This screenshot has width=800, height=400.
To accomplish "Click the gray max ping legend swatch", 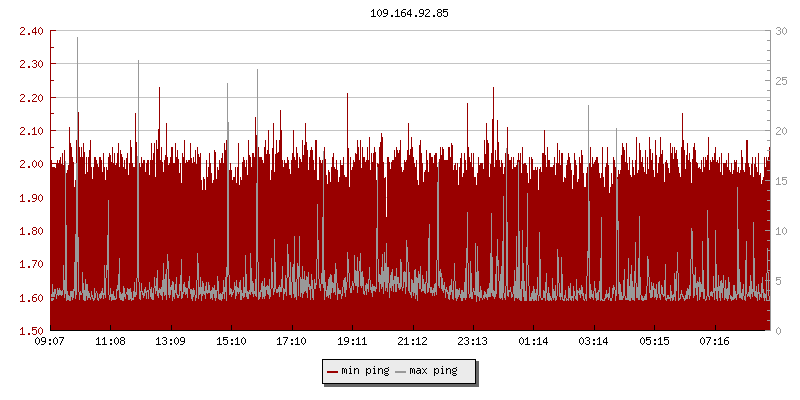I will [401, 371].
